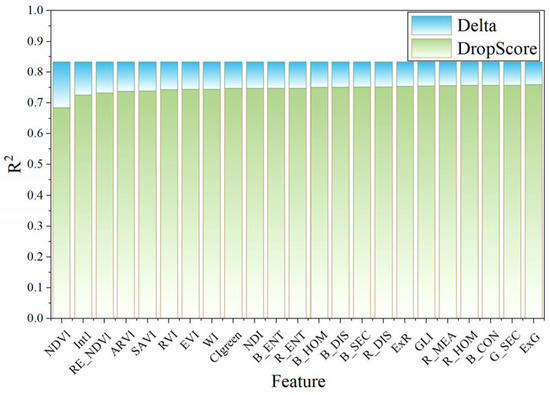
Task: Click the green DropScore segment of CIgreen bar
Action: tap(233, 203)
